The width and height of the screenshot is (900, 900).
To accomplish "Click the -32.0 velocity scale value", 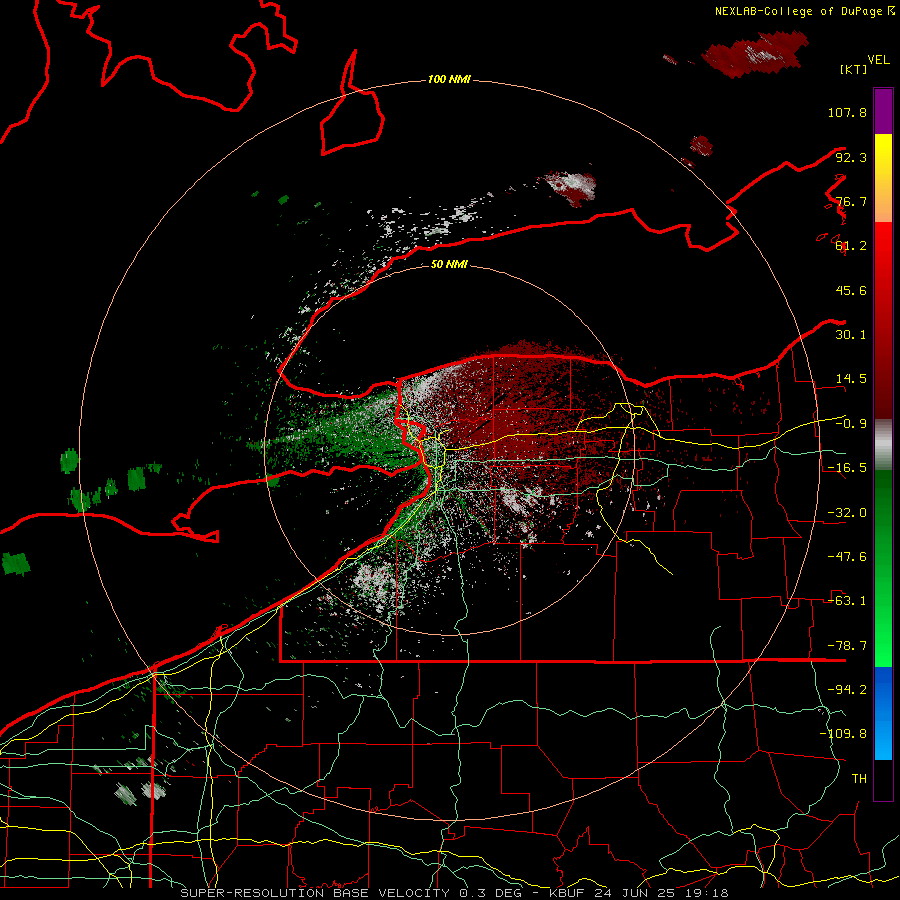I will [847, 513].
